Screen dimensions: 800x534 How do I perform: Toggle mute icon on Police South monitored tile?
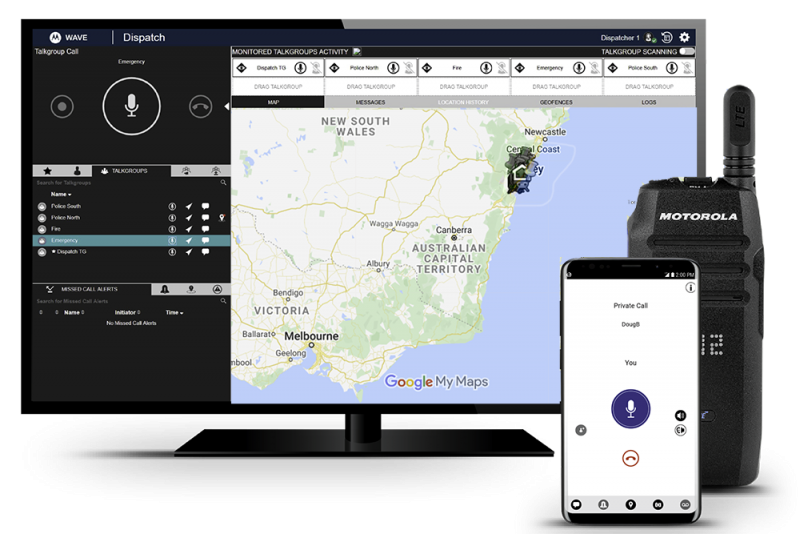tap(688, 68)
